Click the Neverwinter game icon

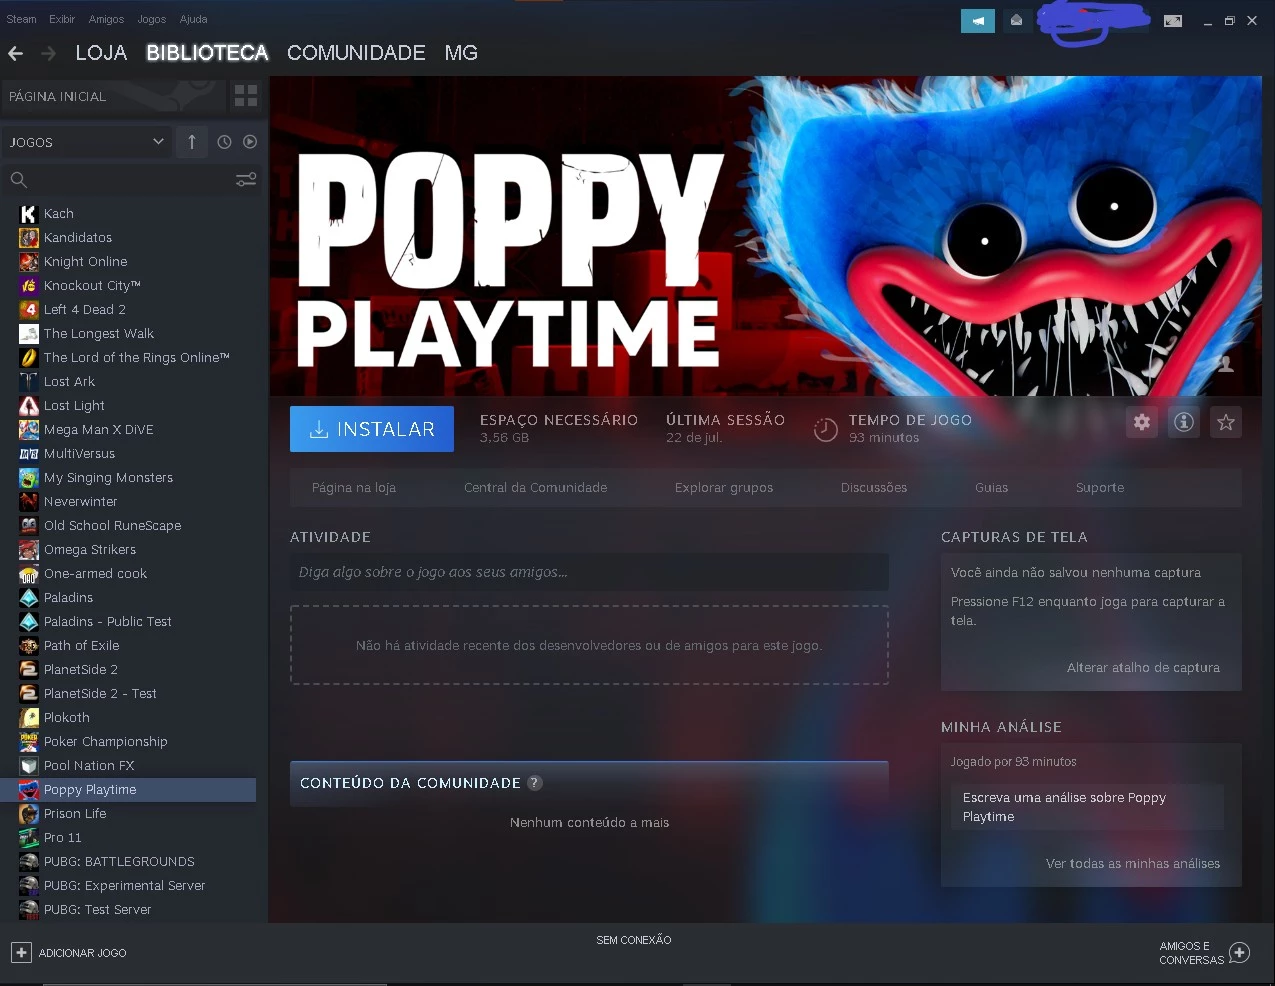pos(29,501)
